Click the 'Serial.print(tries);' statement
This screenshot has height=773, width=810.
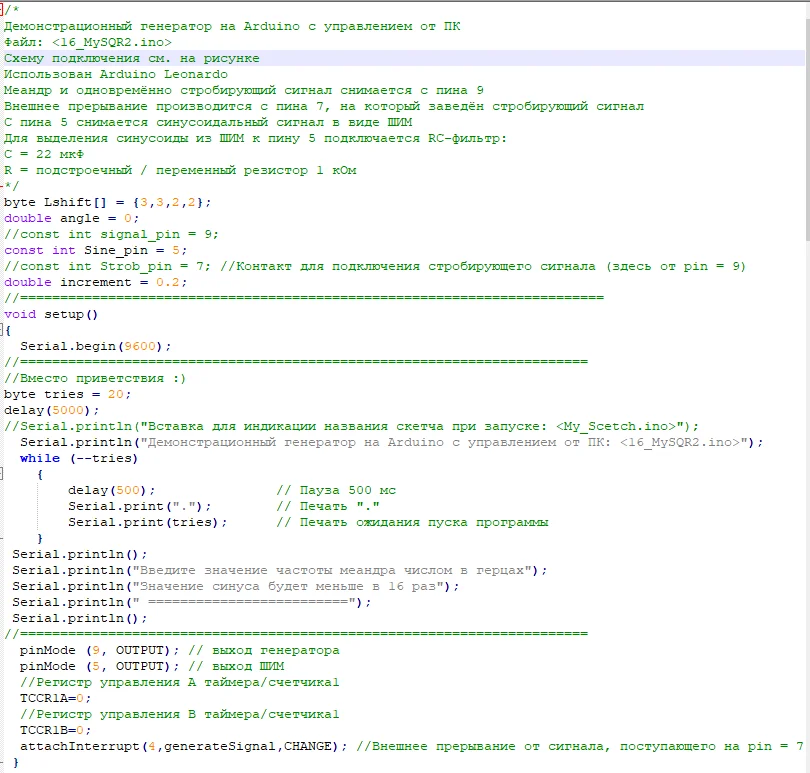[x=147, y=522]
